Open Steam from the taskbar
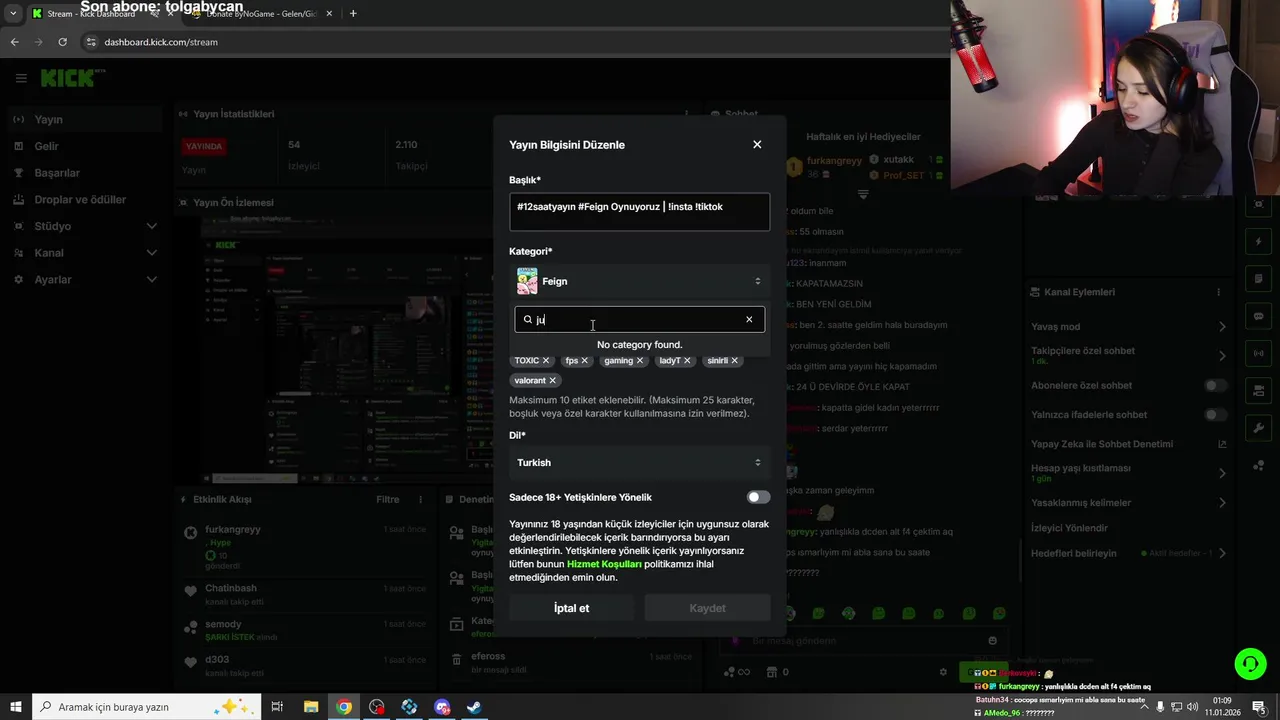1280x720 pixels. point(475,707)
